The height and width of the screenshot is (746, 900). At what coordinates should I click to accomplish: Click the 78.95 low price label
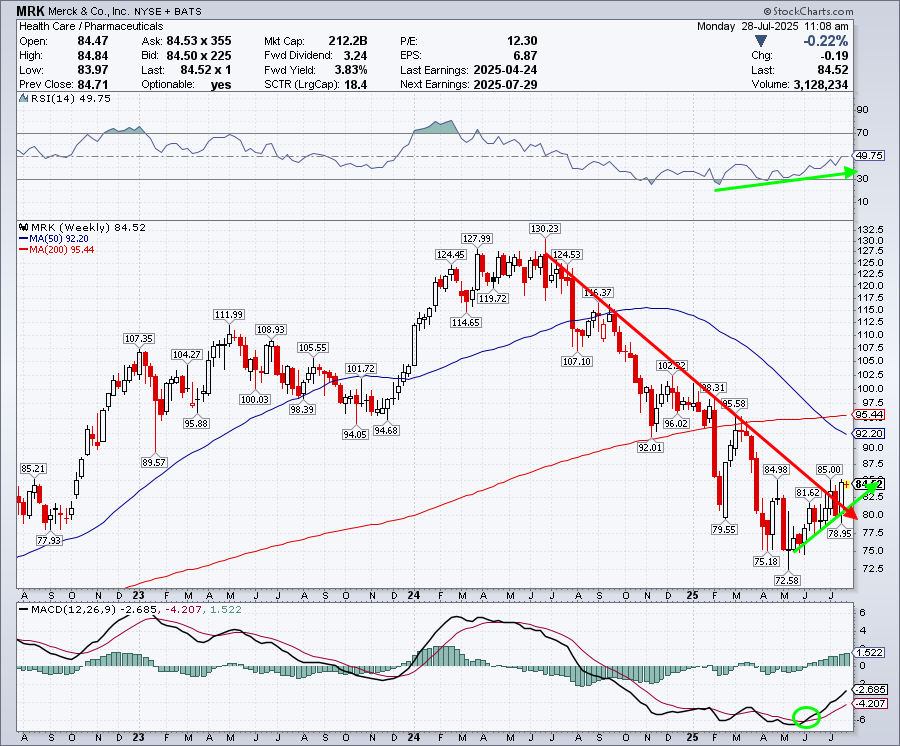[x=840, y=534]
